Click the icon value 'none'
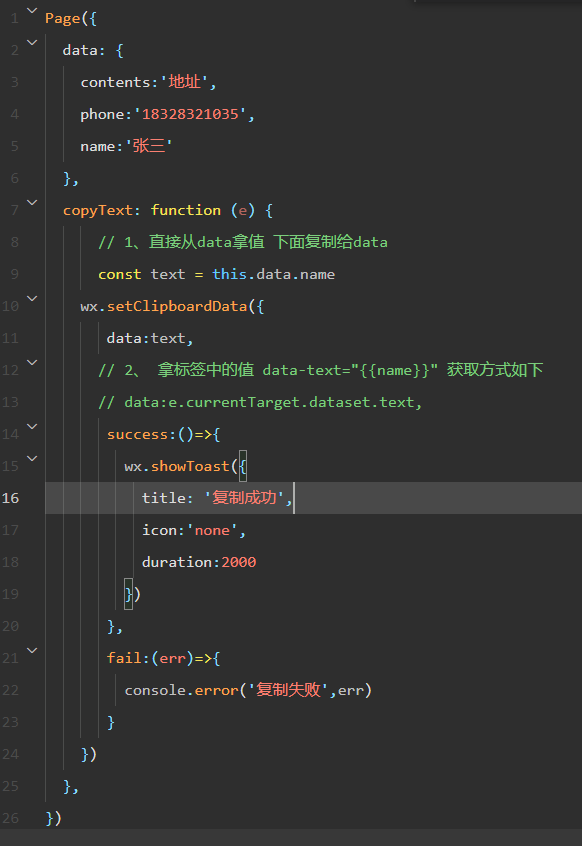The height and width of the screenshot is (846, 582). click(x=212, y=530)
